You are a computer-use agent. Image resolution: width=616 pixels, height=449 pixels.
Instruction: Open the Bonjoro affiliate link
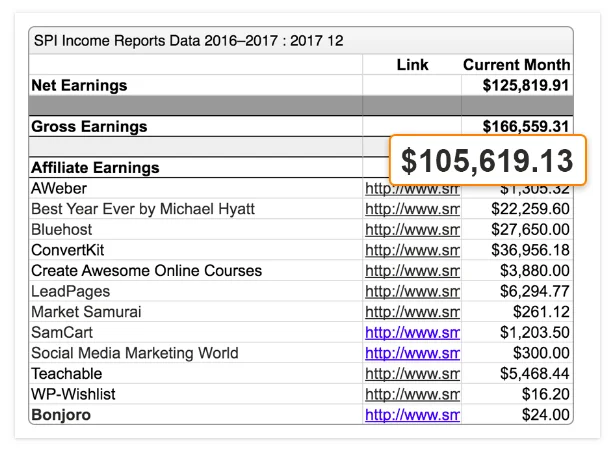point(412,415)
